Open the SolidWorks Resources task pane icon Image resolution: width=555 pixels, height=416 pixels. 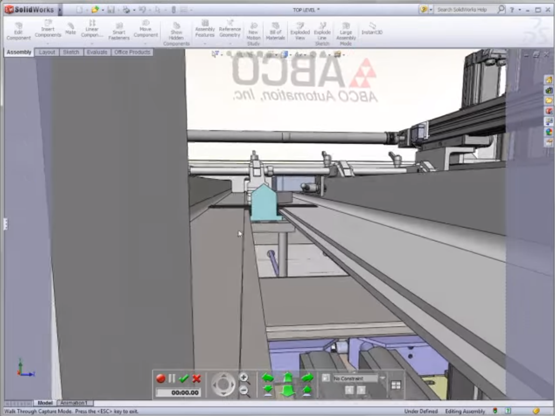(x=549, y=80)
